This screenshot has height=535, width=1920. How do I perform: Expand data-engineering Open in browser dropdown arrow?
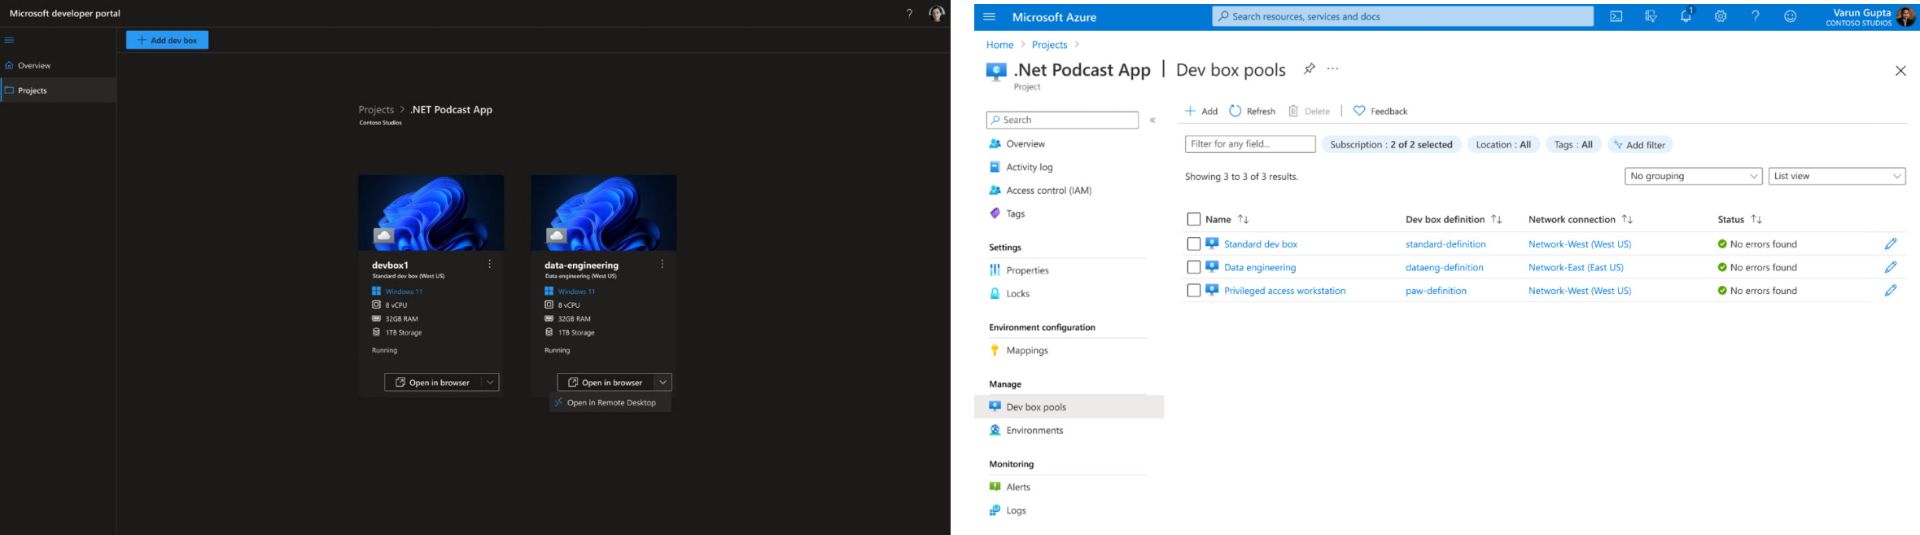tap(663, 382)
